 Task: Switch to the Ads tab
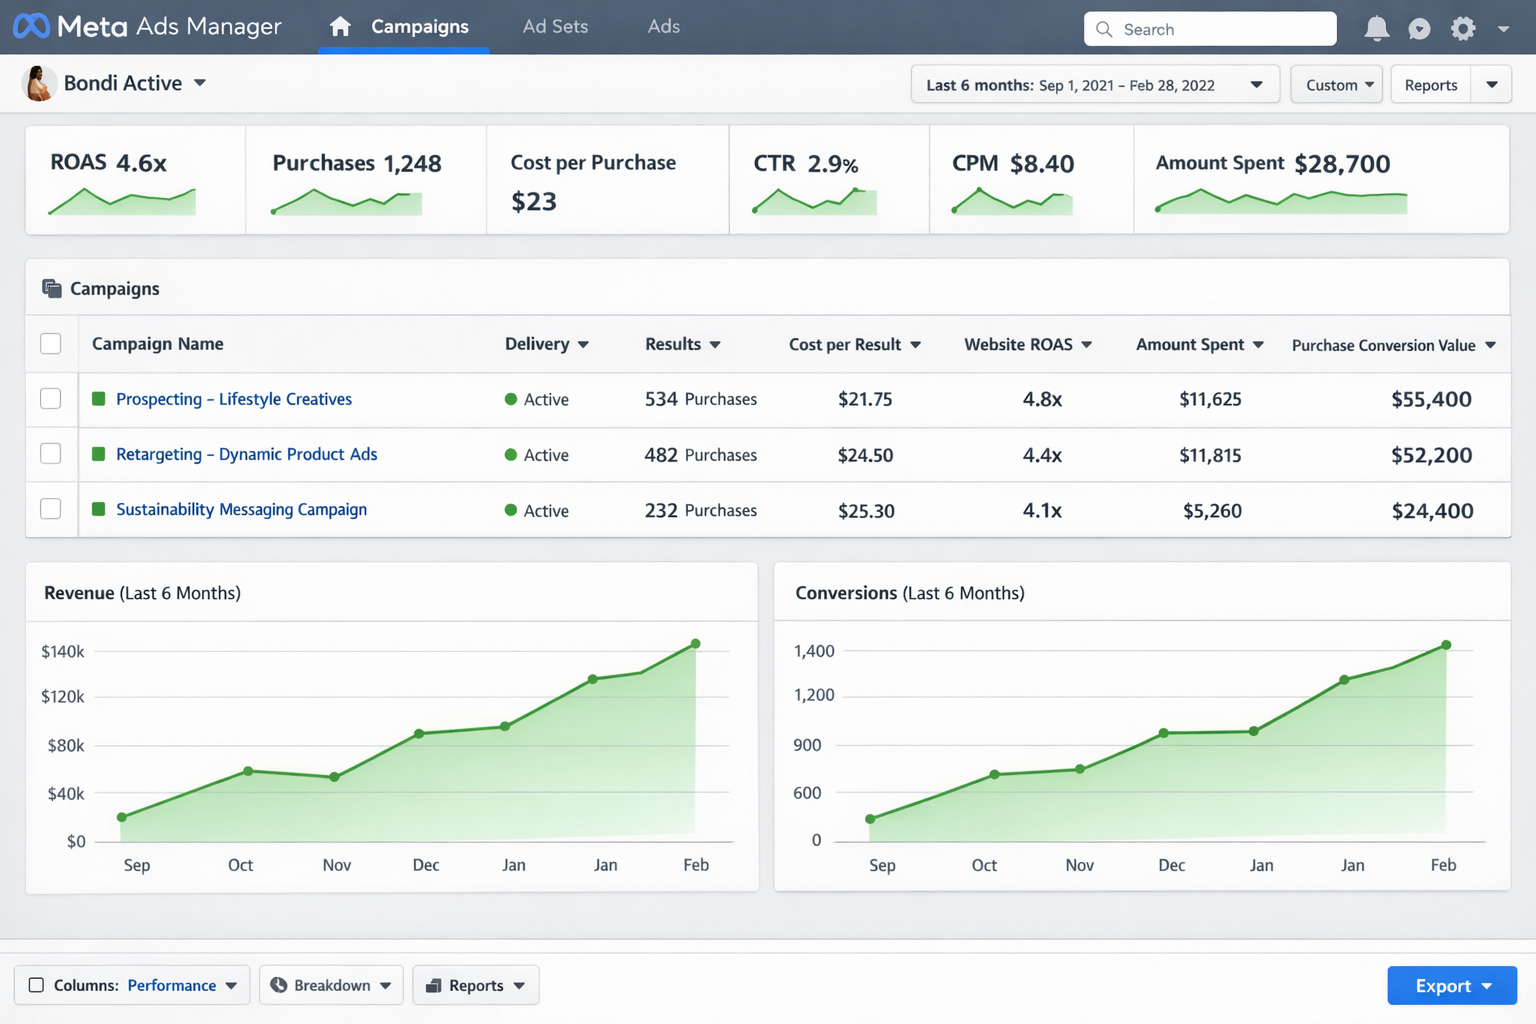click(x=663, y=27)
